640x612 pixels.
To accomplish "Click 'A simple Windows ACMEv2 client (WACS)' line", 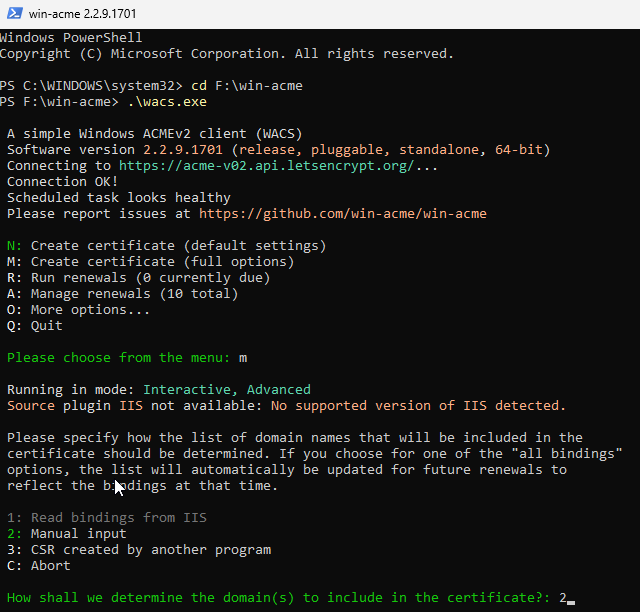I will [154, 134].
